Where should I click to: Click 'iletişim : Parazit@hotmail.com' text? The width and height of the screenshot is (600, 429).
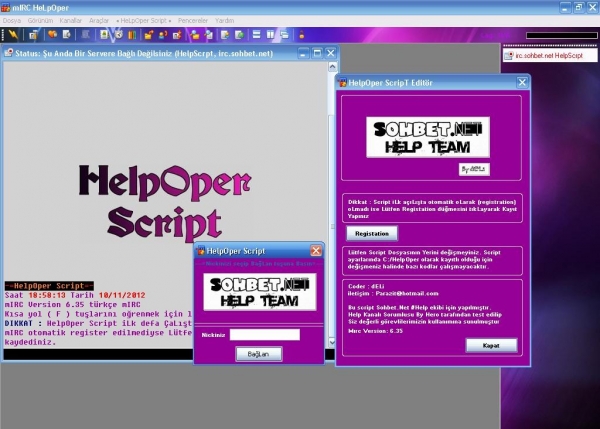click(393, 294)
